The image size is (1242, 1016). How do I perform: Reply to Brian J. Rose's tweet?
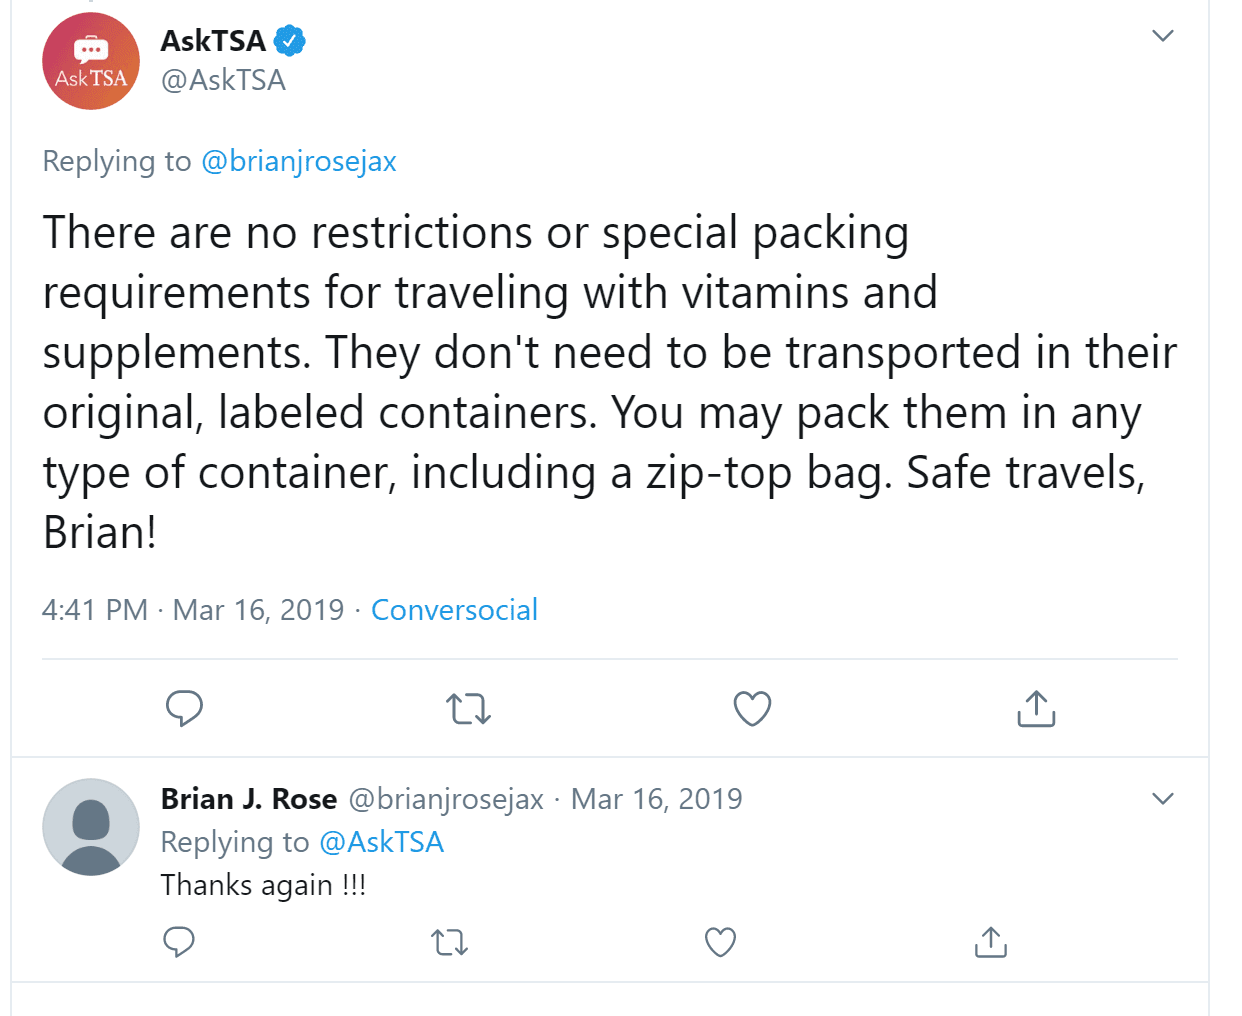179,942
